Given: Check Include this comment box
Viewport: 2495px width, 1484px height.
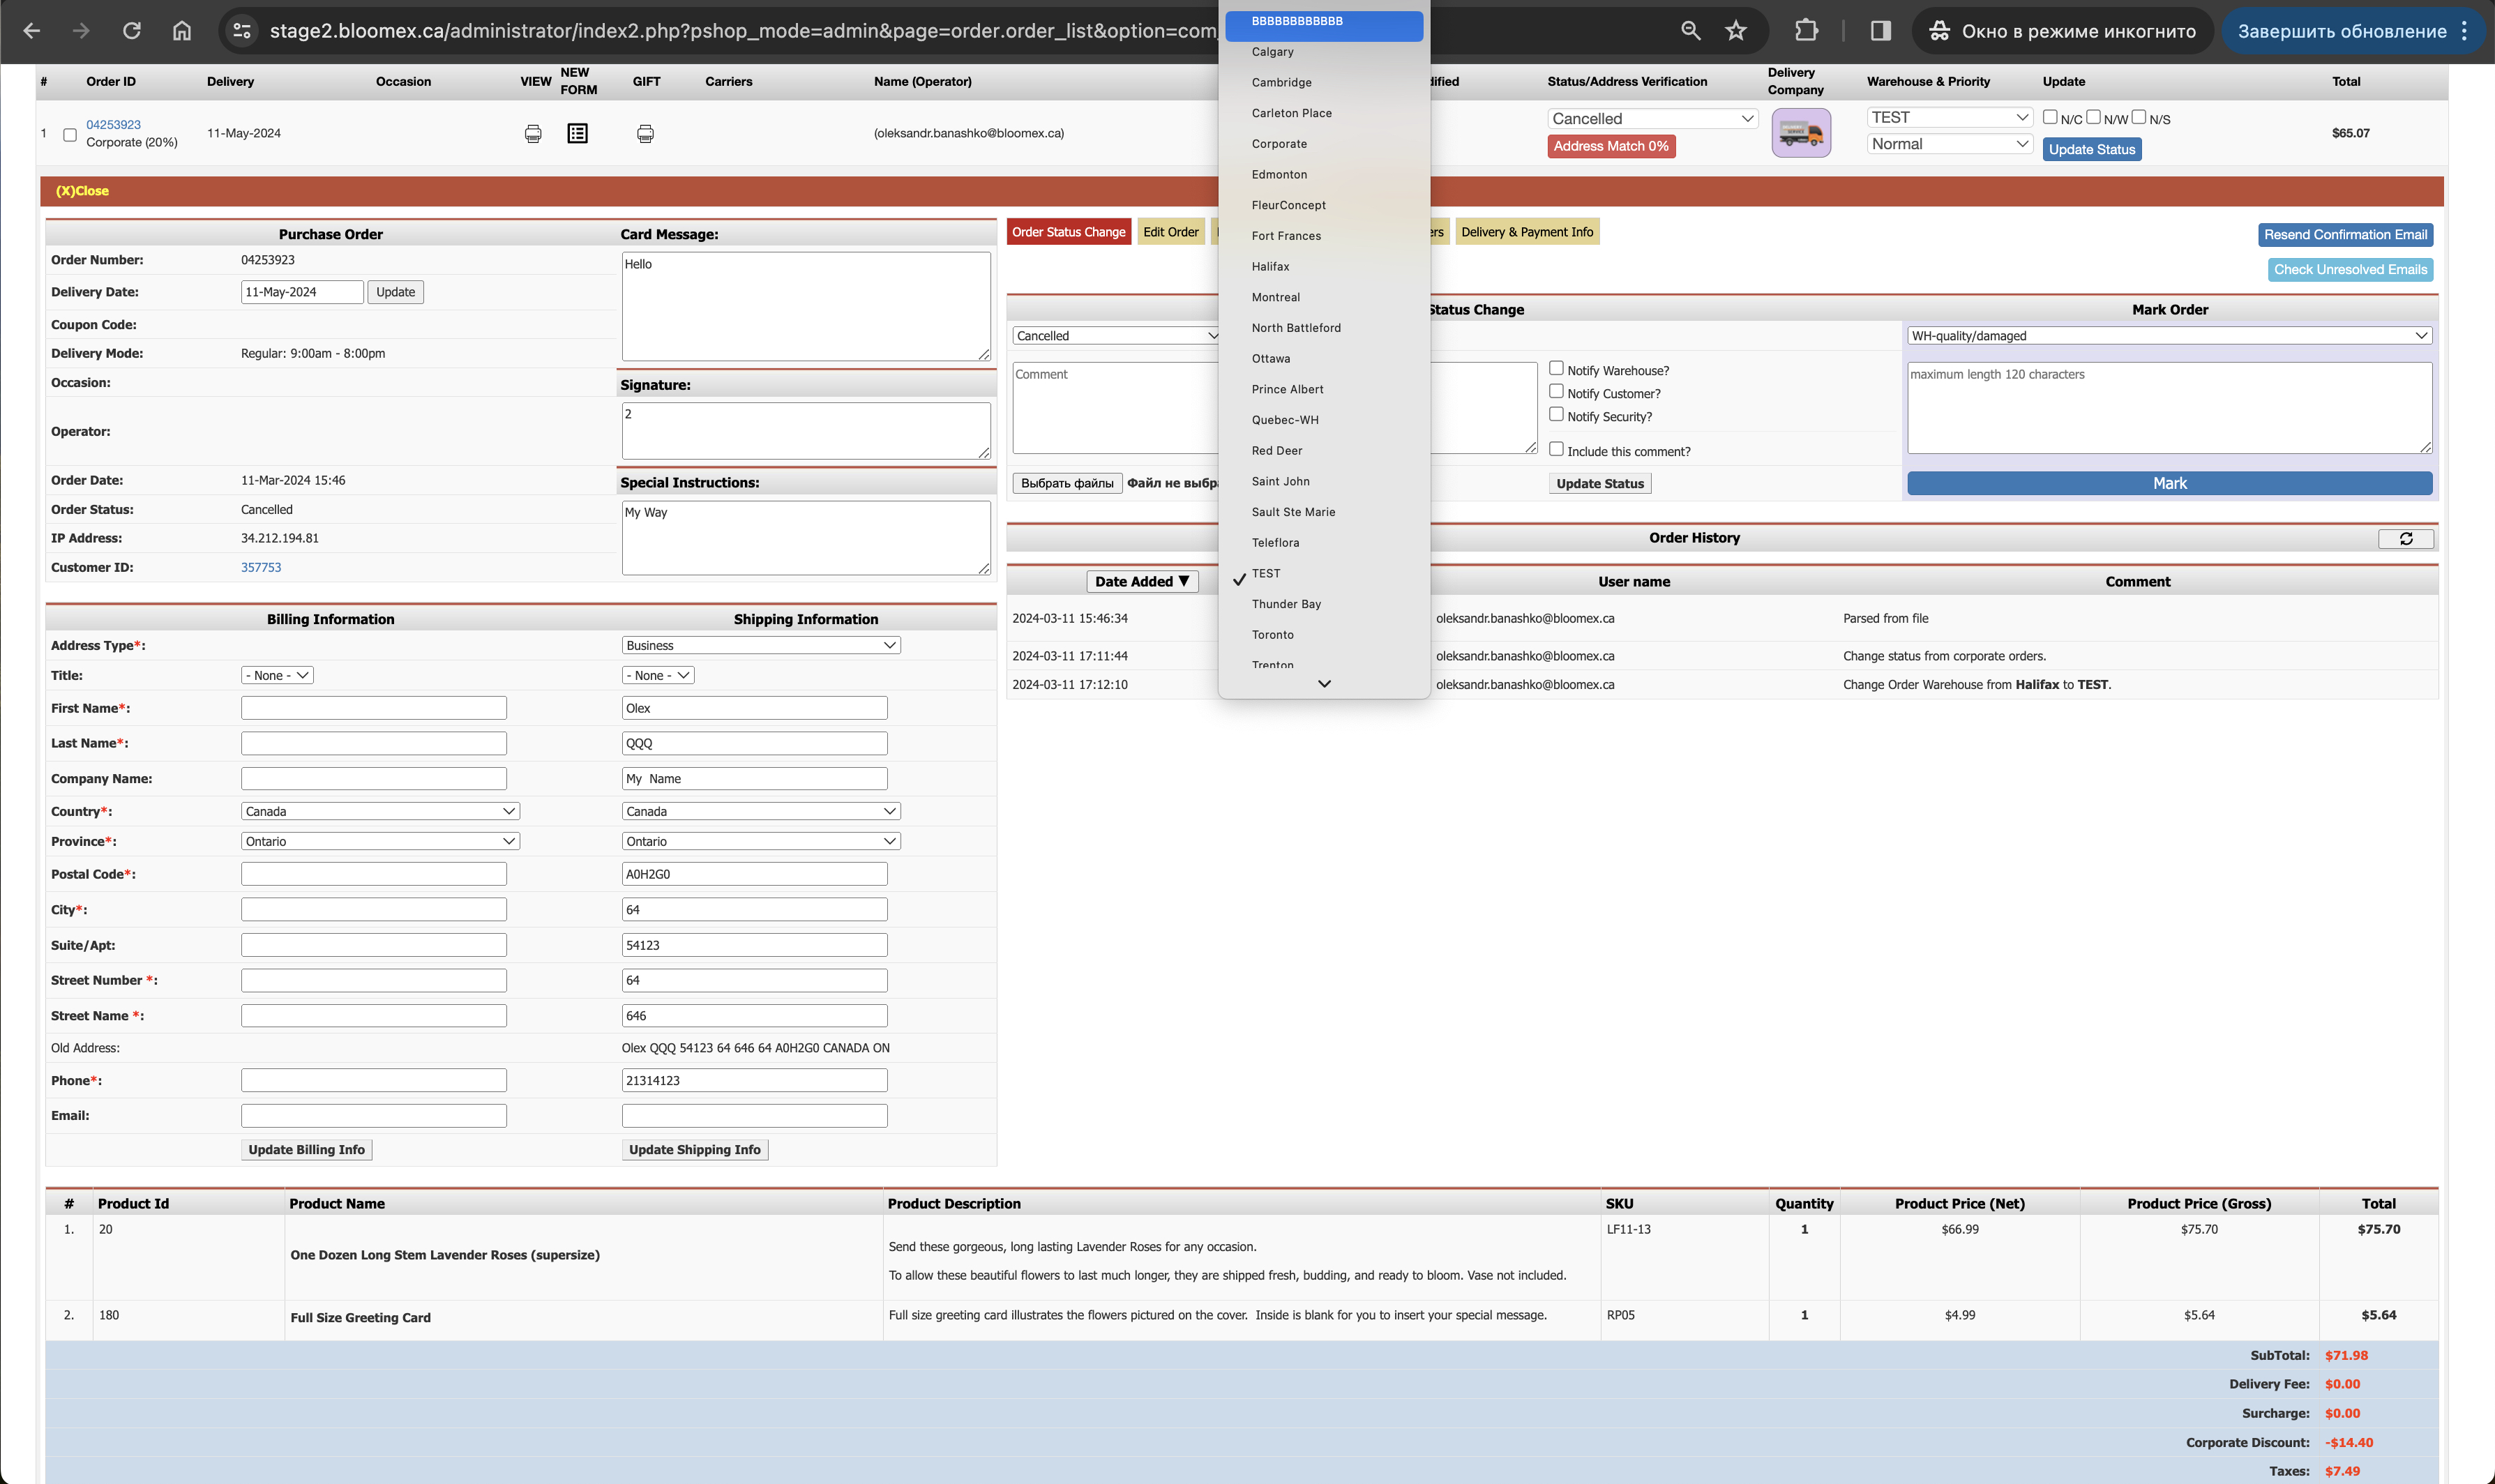Looking at the screenshot, I should pyautogui.click(x=1556, y=449).
